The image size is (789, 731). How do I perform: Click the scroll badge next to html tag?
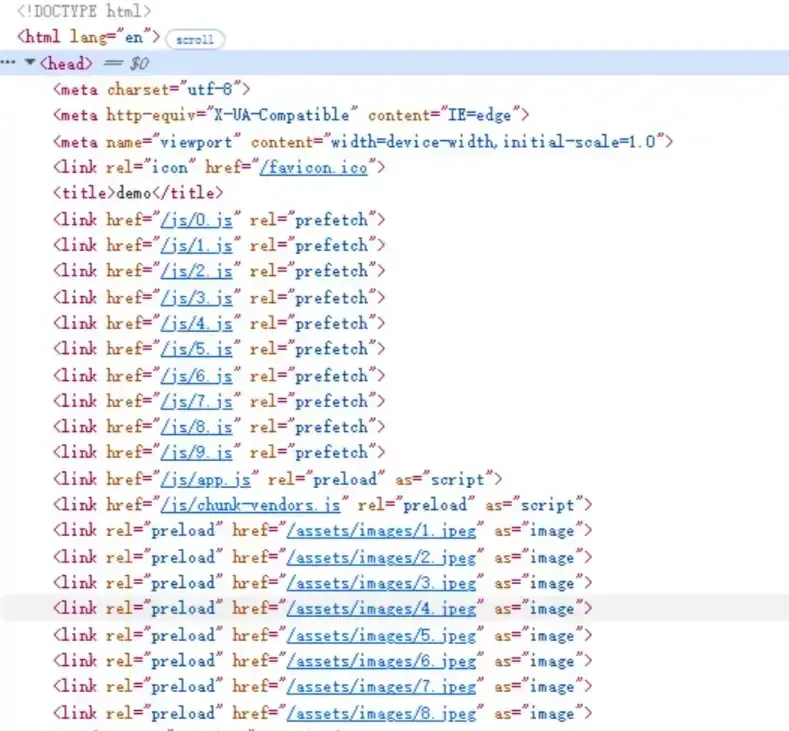195,39
